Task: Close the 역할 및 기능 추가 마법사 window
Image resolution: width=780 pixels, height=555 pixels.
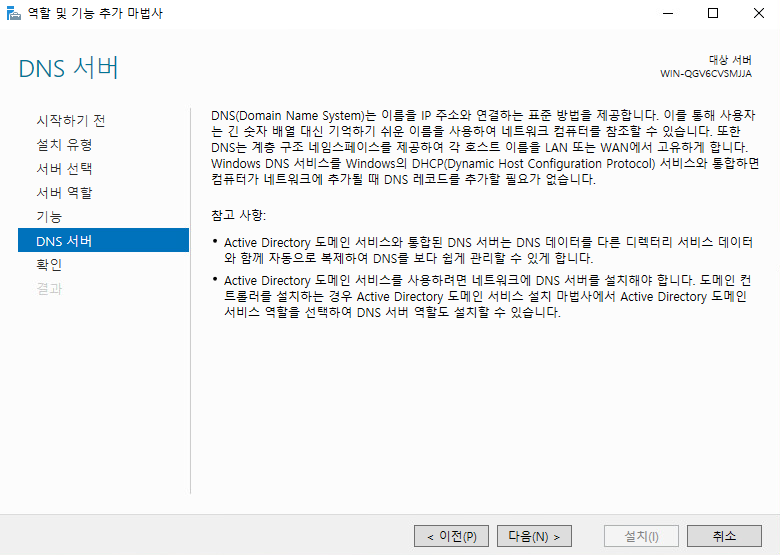Action: (758, 13)
